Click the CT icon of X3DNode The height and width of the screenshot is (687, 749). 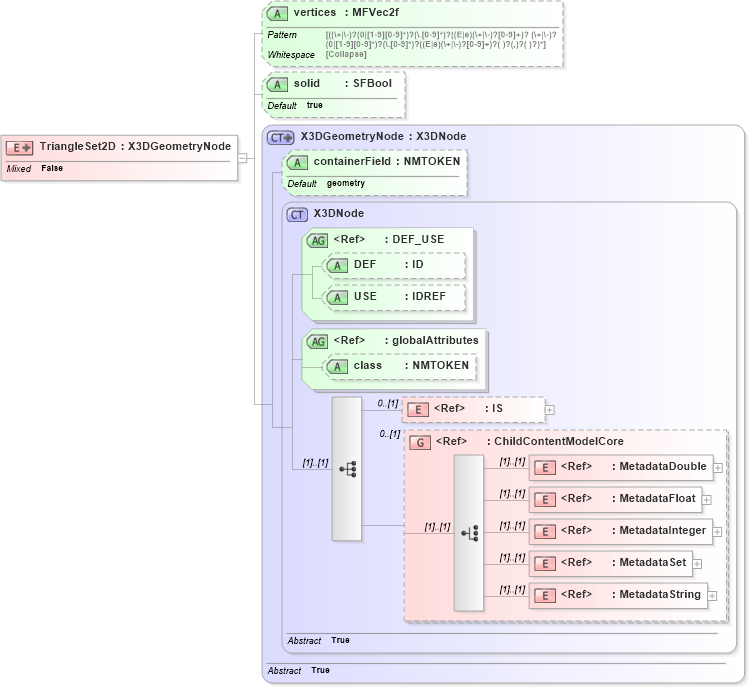(297, 215)
